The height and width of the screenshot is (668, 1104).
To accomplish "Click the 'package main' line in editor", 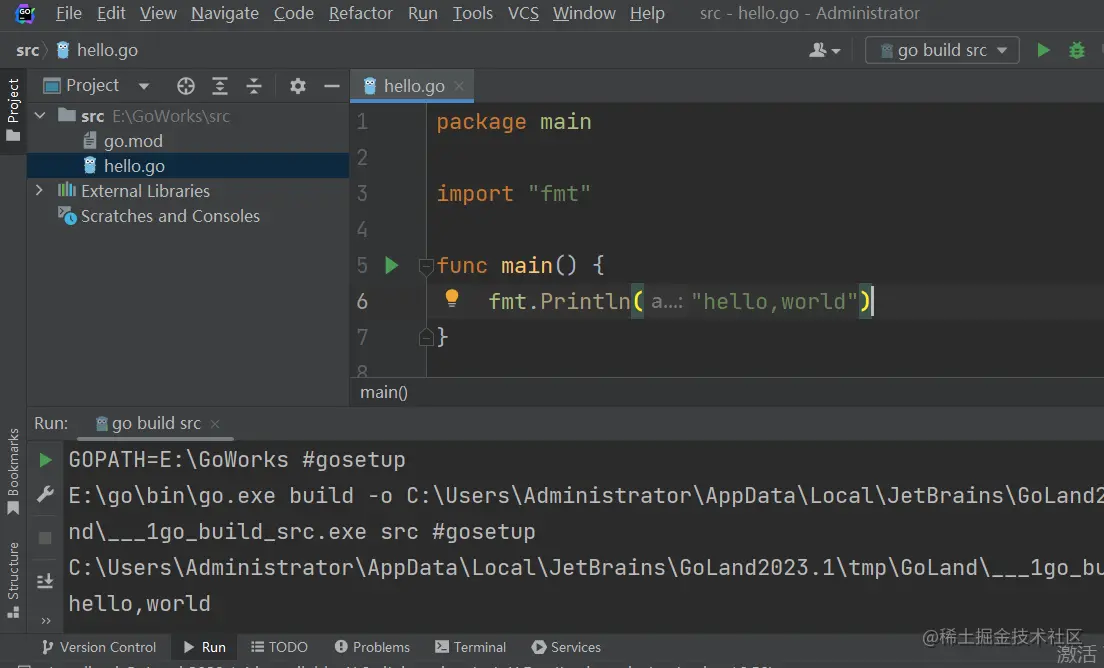I will (x=513, y=122).
